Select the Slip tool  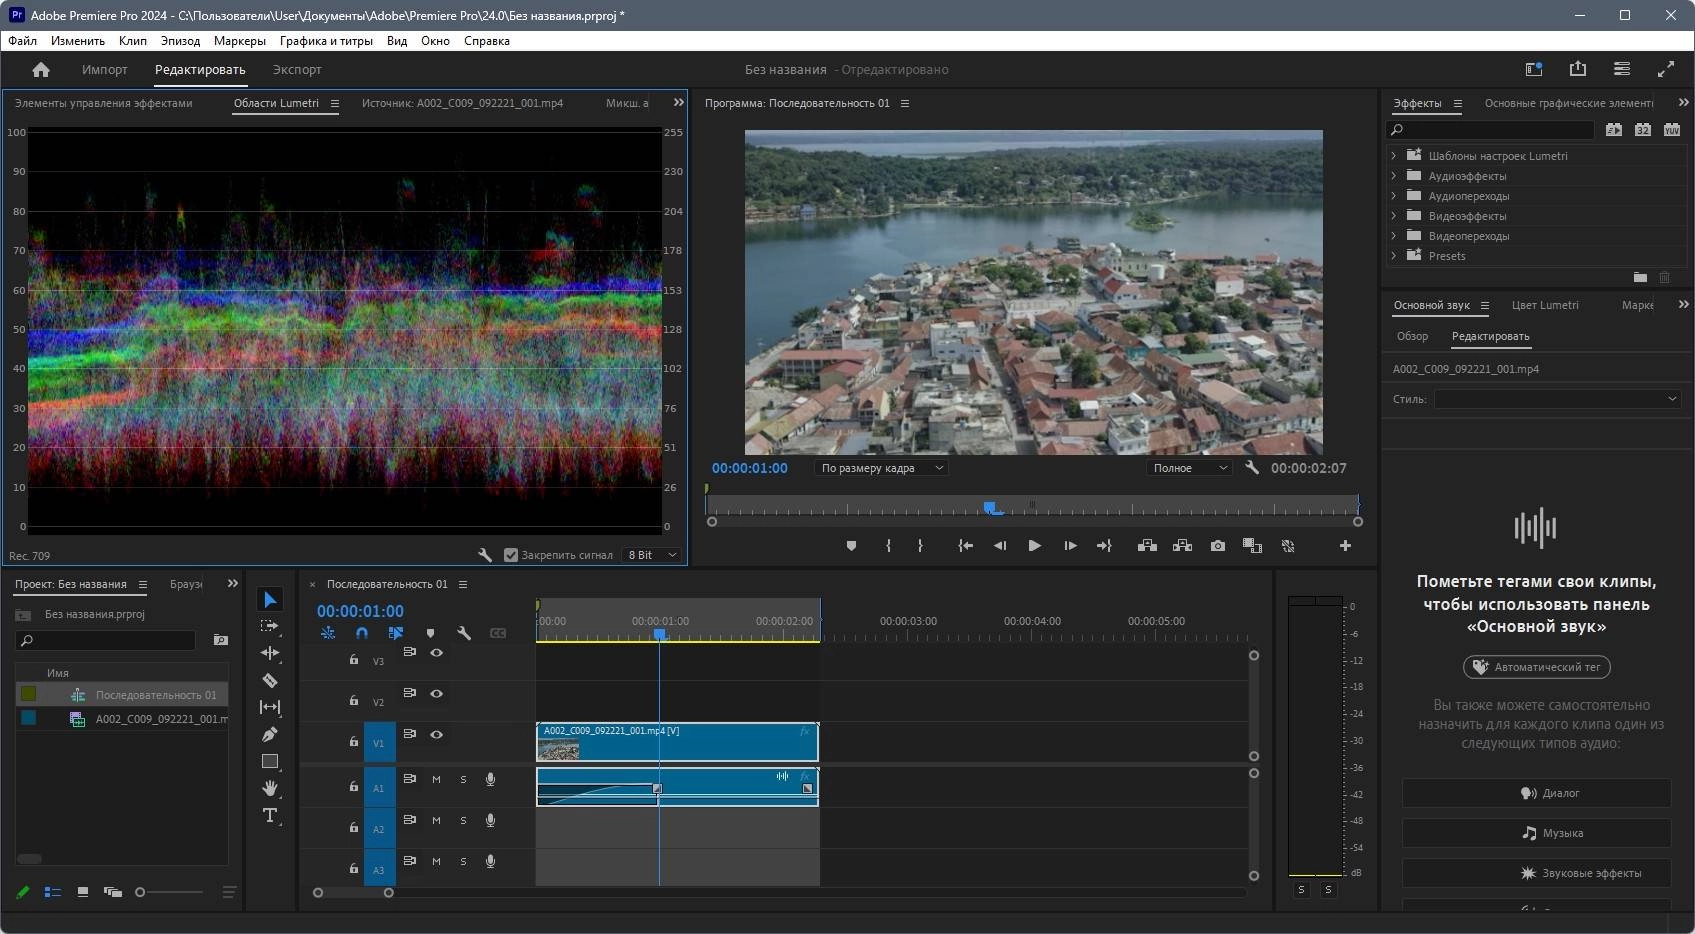(x=270, y=707)
